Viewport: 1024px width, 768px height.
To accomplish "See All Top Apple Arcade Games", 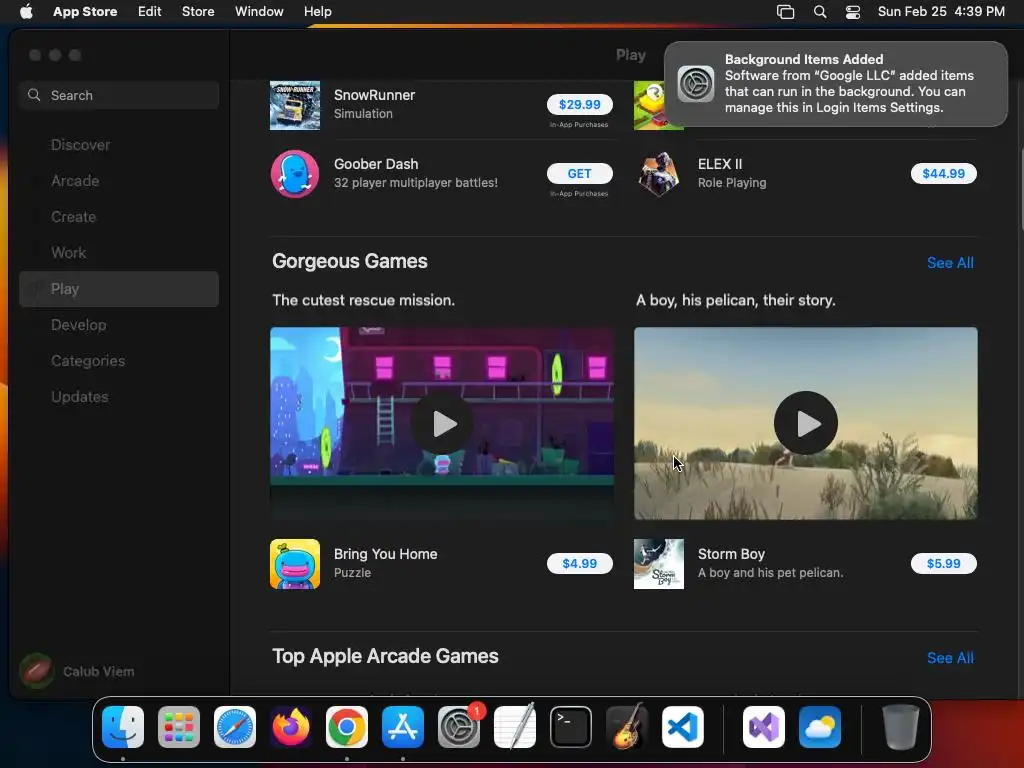I will tap(950, 658).
